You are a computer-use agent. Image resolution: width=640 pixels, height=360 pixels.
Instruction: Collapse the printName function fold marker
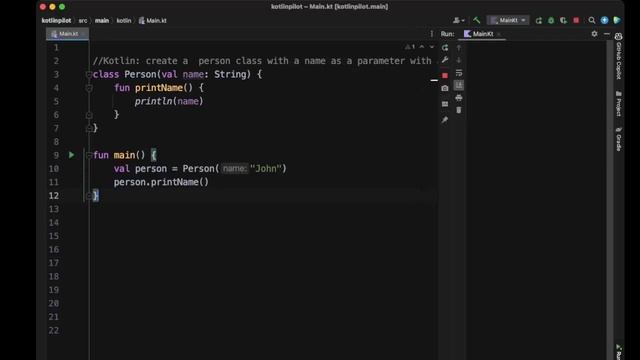(89, 88)
